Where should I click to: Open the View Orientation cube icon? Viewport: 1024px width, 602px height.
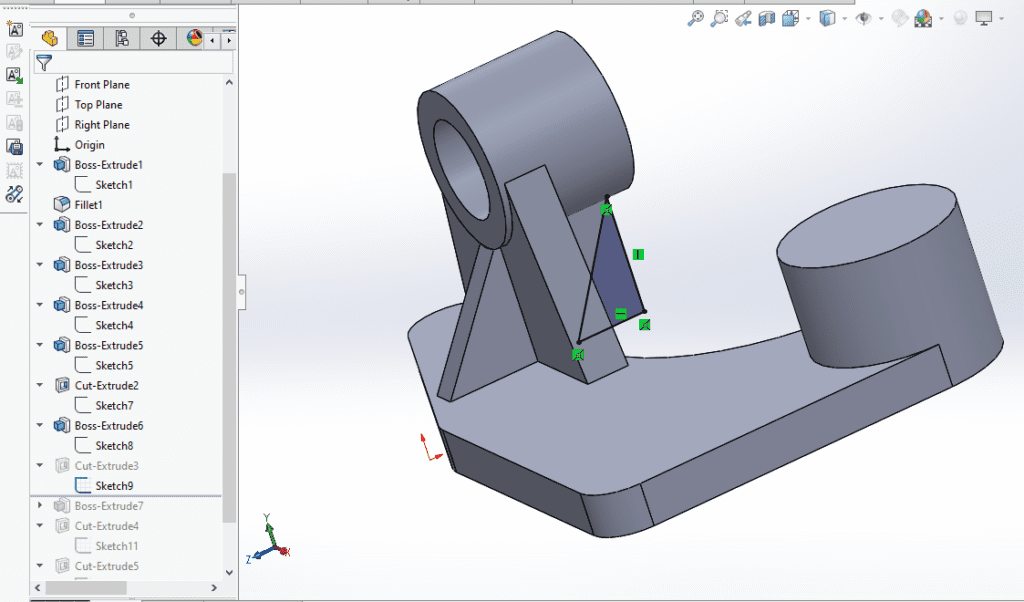pos(790,18)
